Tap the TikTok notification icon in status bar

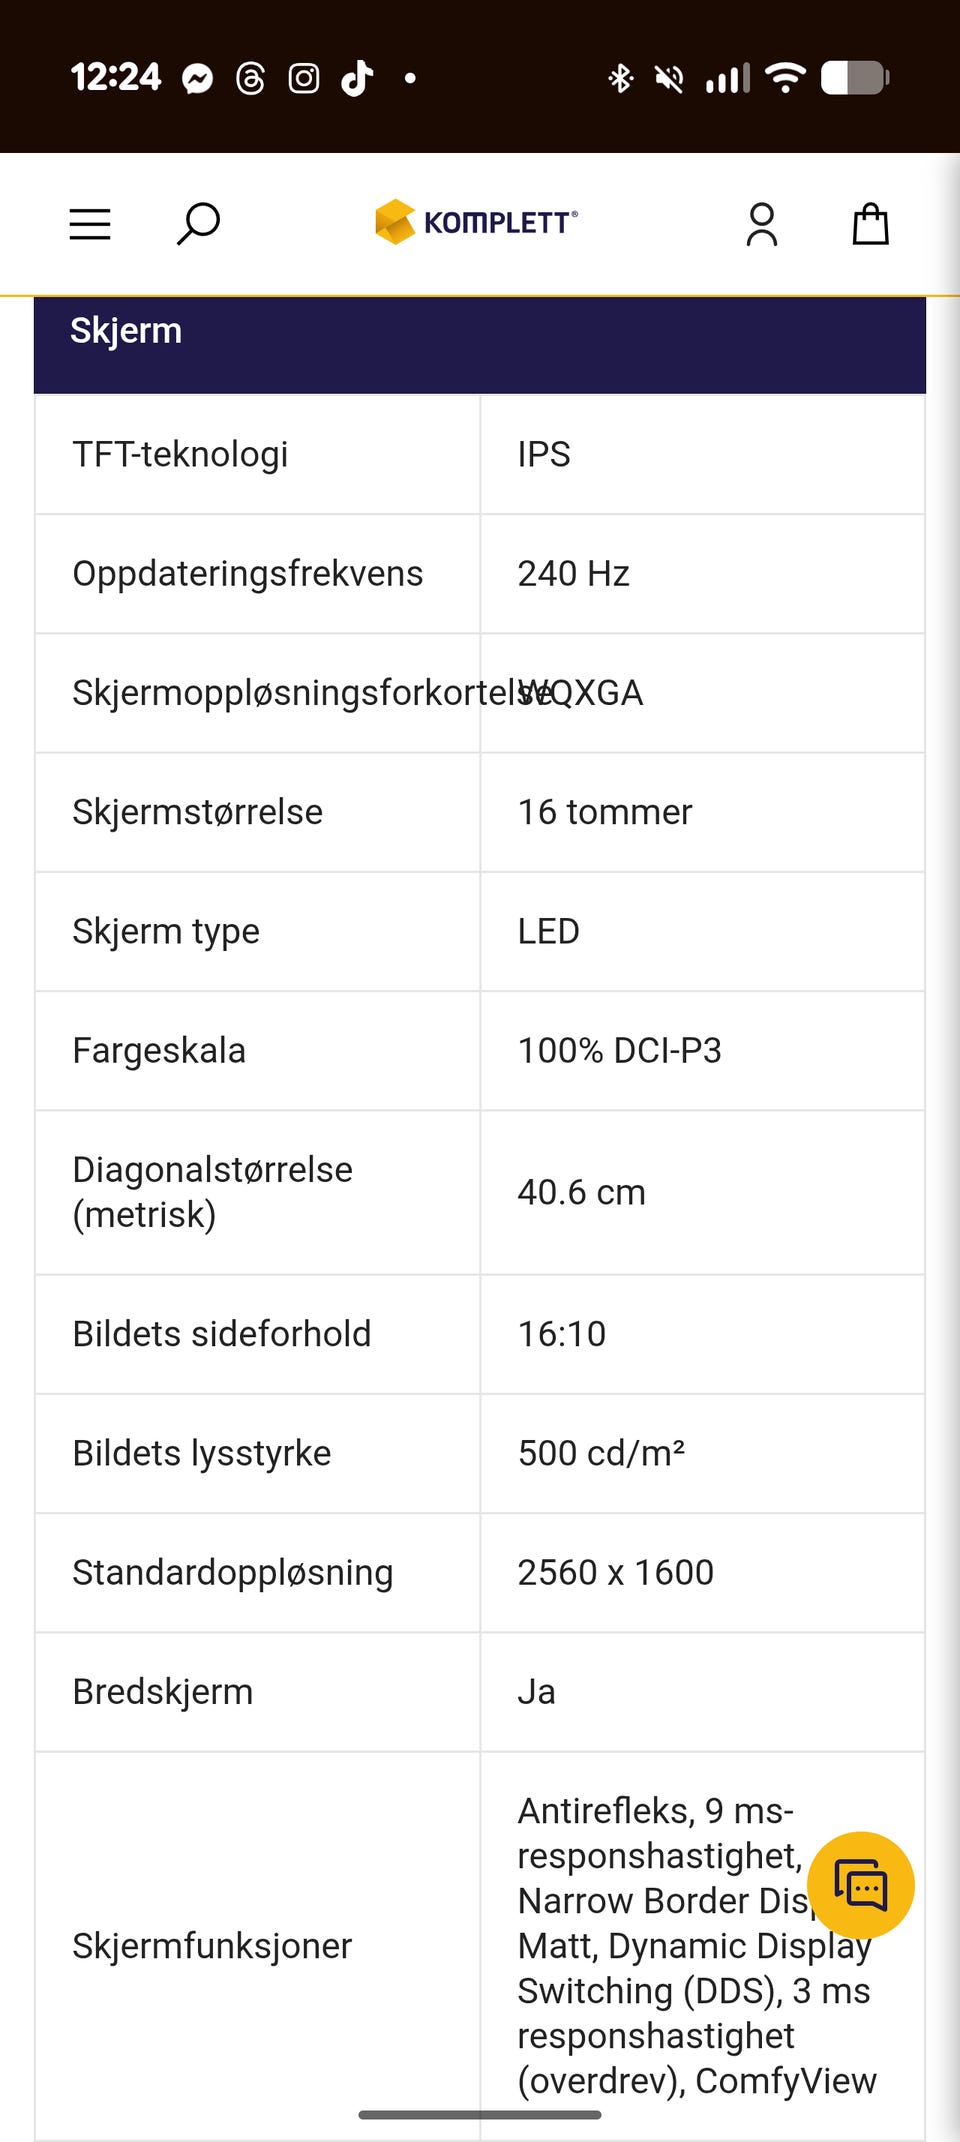[357, 78]
